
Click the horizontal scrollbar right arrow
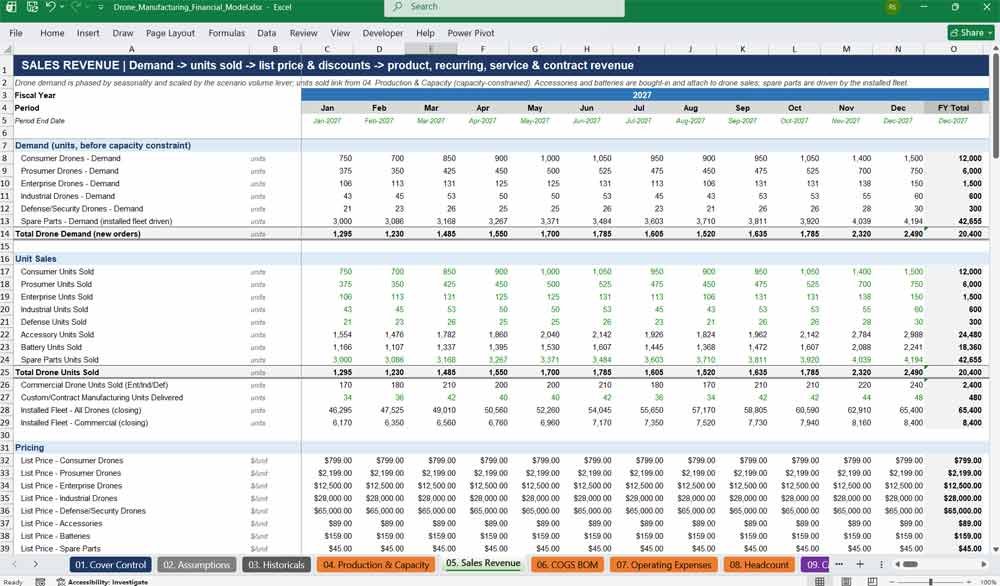click(x=985, y=564)
